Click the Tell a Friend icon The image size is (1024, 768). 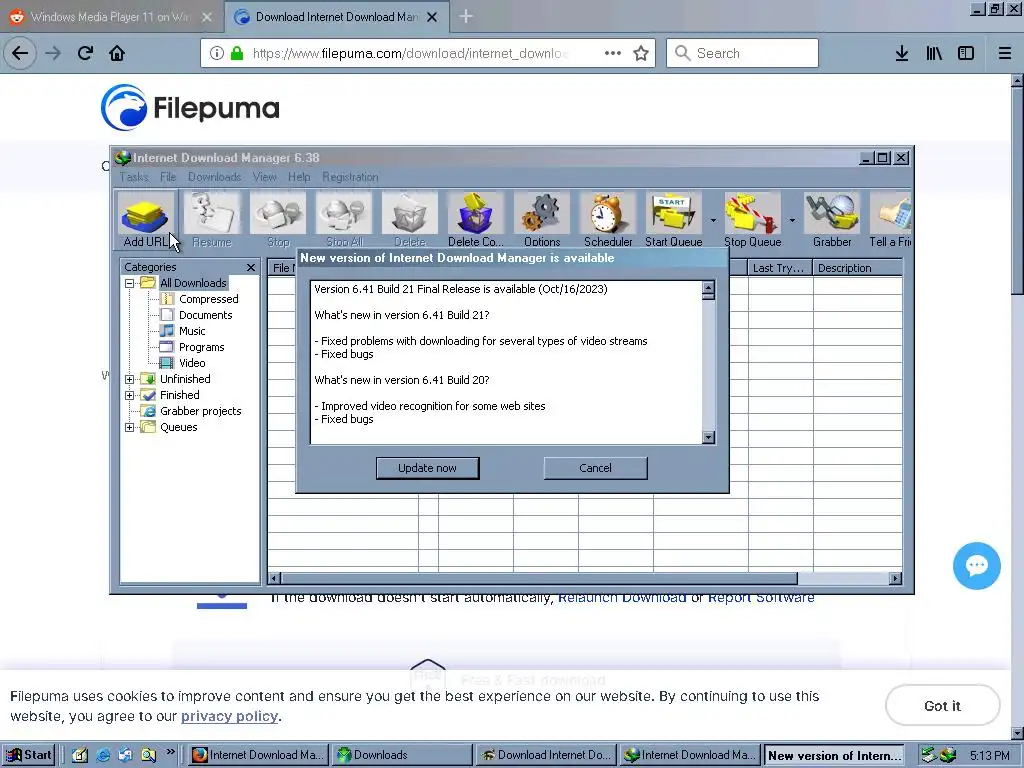tap(890, 220)
